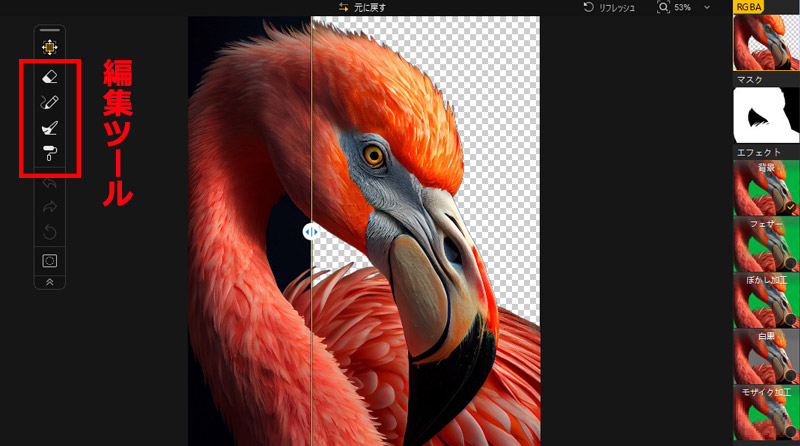This screenshot has width=800, height=446.
Task: Toggle the 背景 effect
Action: point(765,186)
